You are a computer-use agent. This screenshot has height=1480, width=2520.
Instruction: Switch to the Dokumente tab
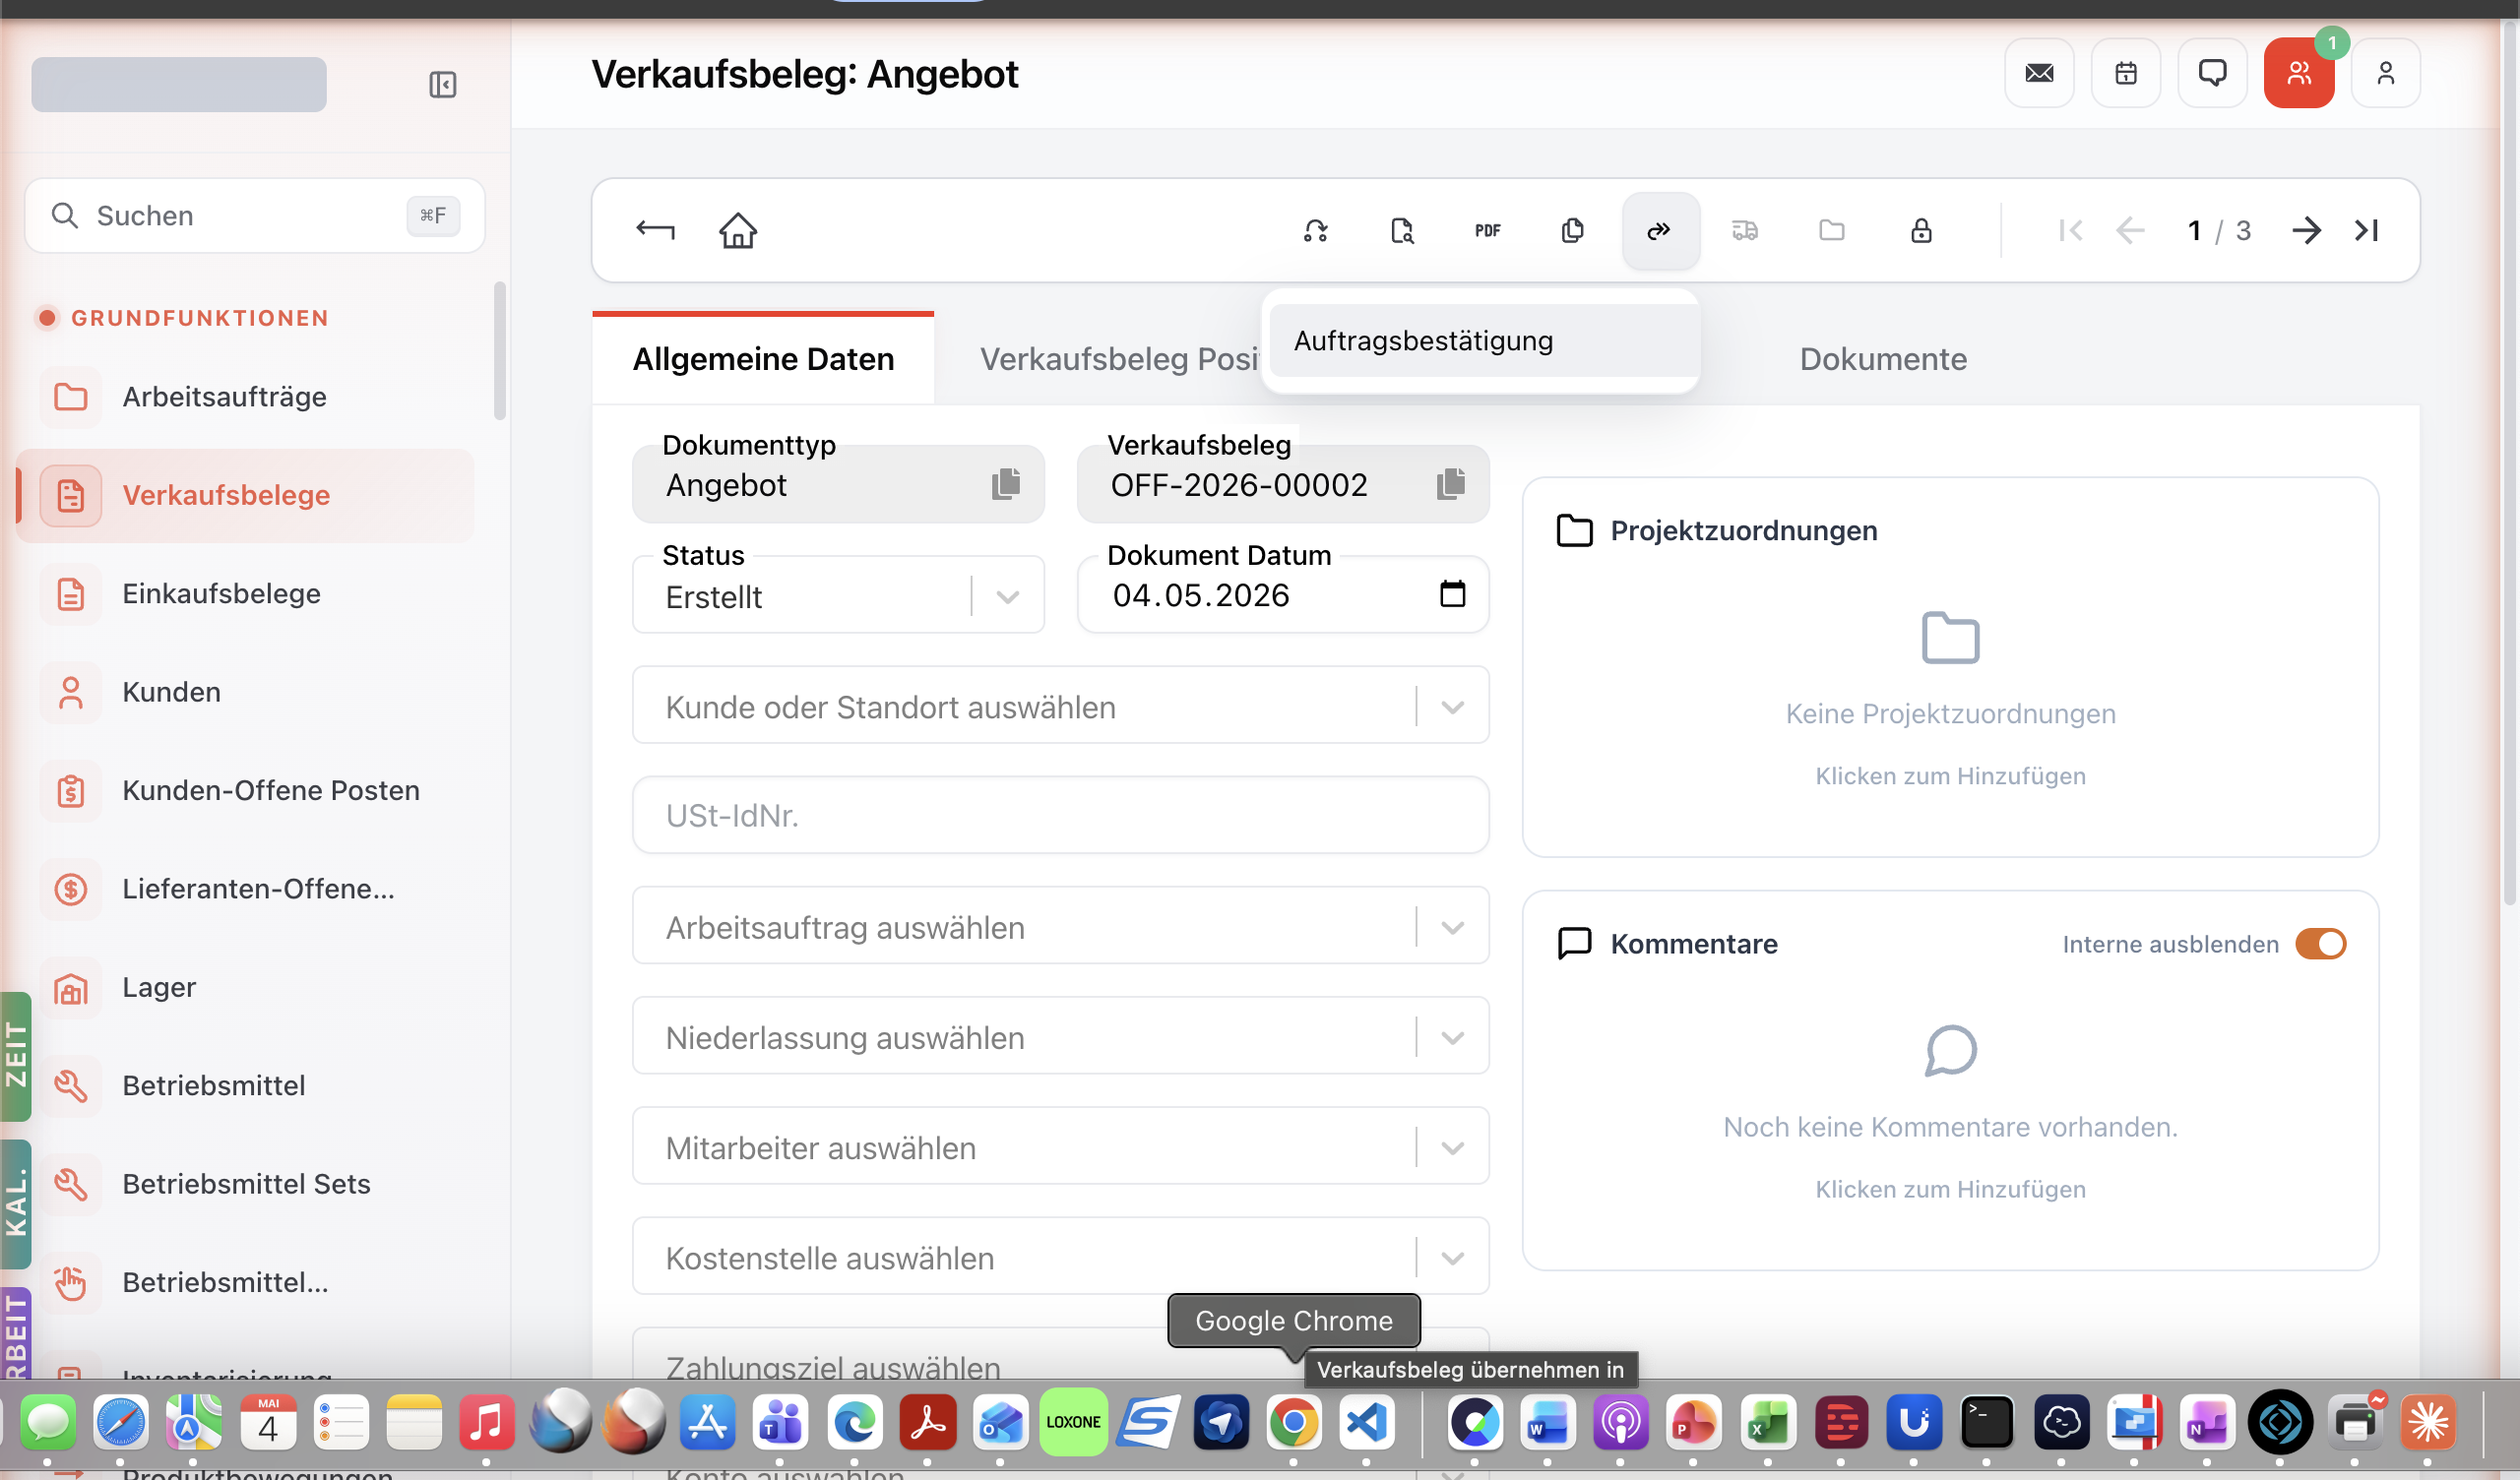pos(1882,359)
